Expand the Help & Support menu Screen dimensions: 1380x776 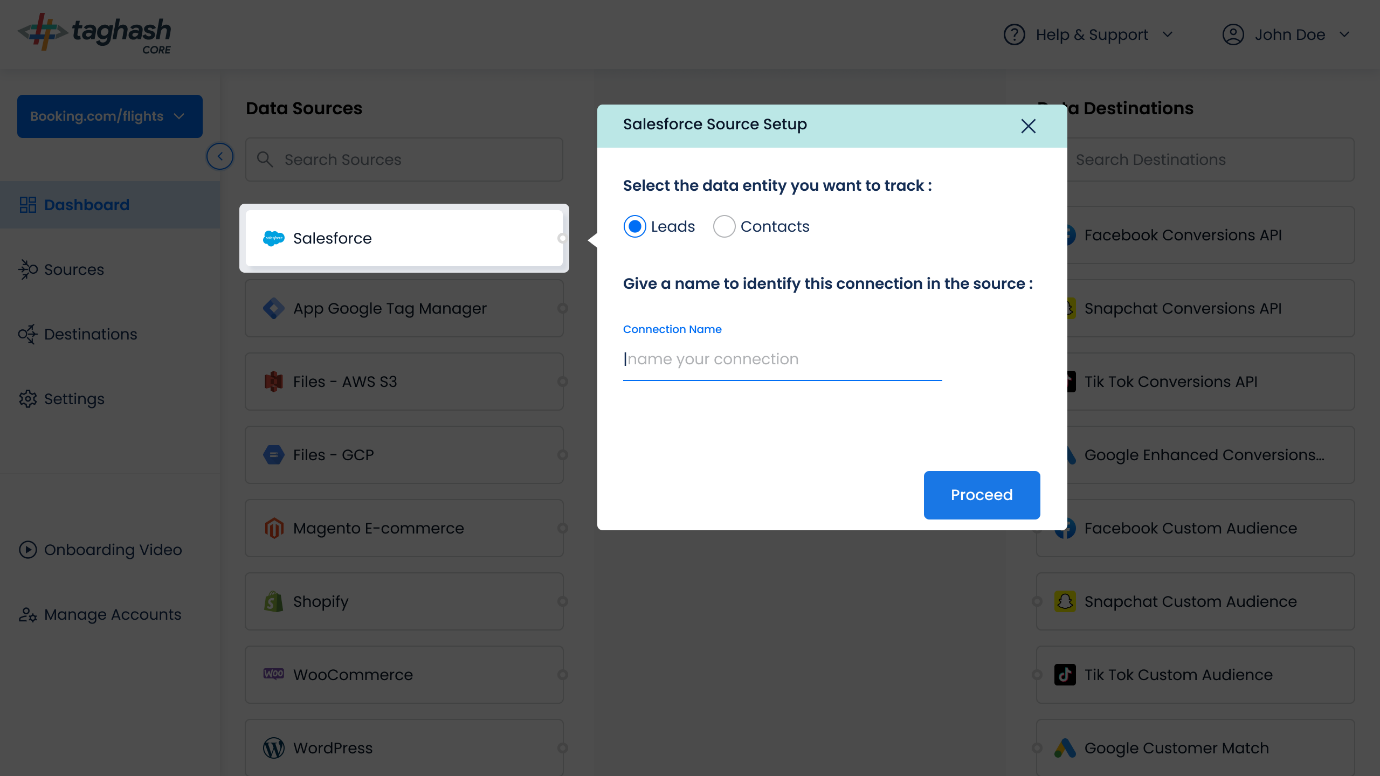coord(1088,35)
